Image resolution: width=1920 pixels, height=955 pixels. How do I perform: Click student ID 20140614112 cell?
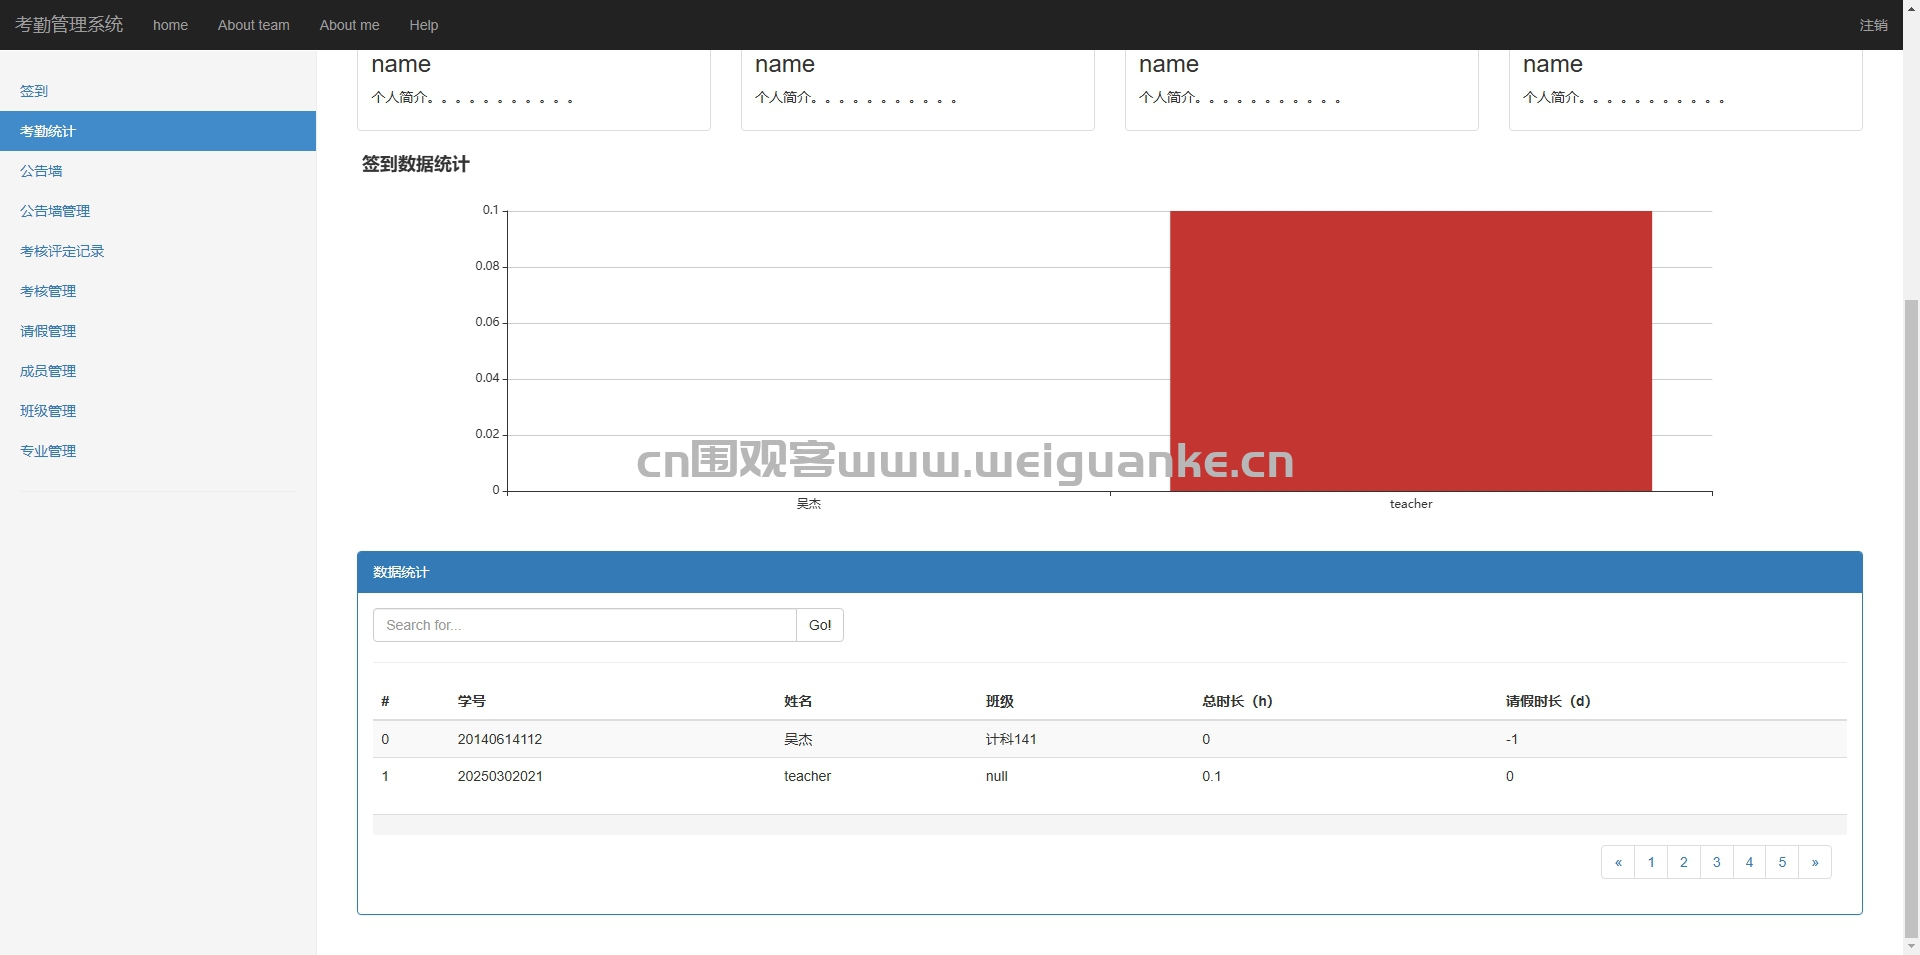click(500, 739)
